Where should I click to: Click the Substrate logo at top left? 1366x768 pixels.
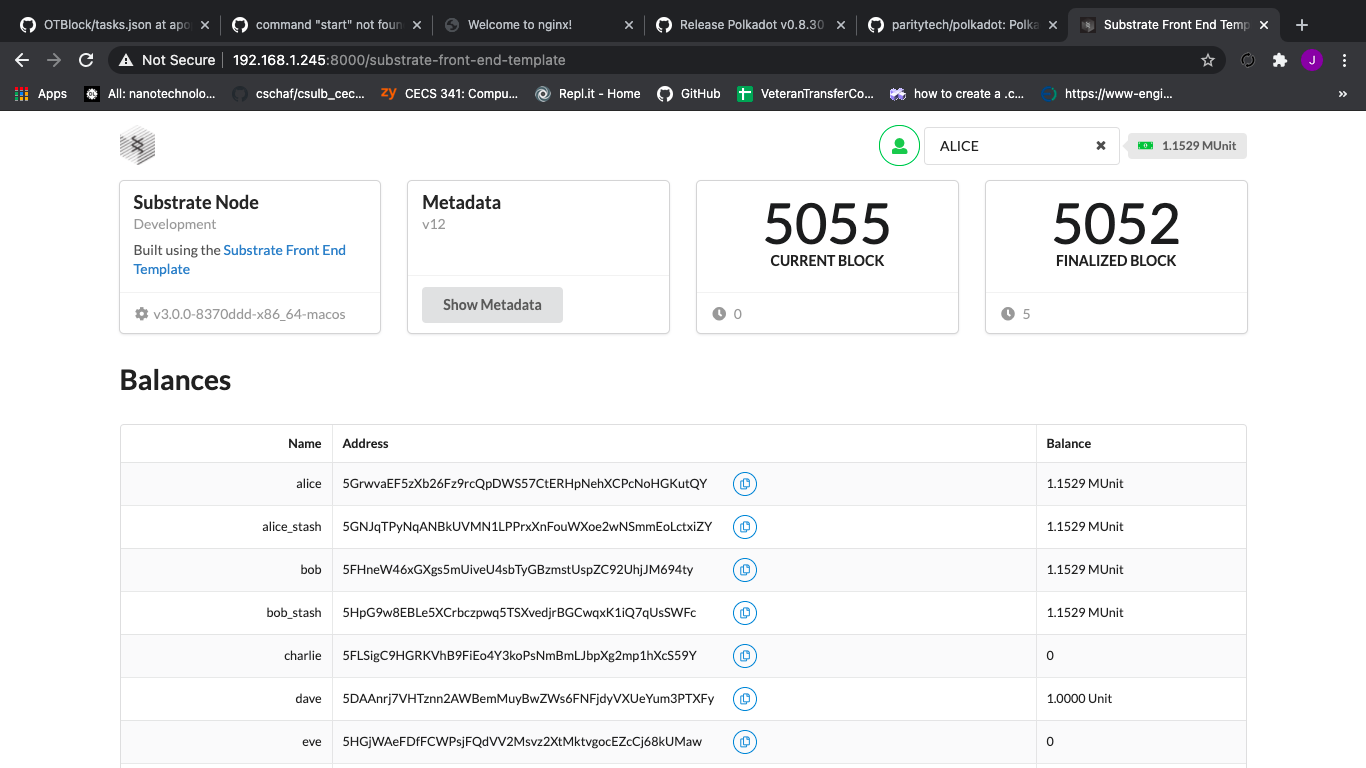click(x=137, y=146)
